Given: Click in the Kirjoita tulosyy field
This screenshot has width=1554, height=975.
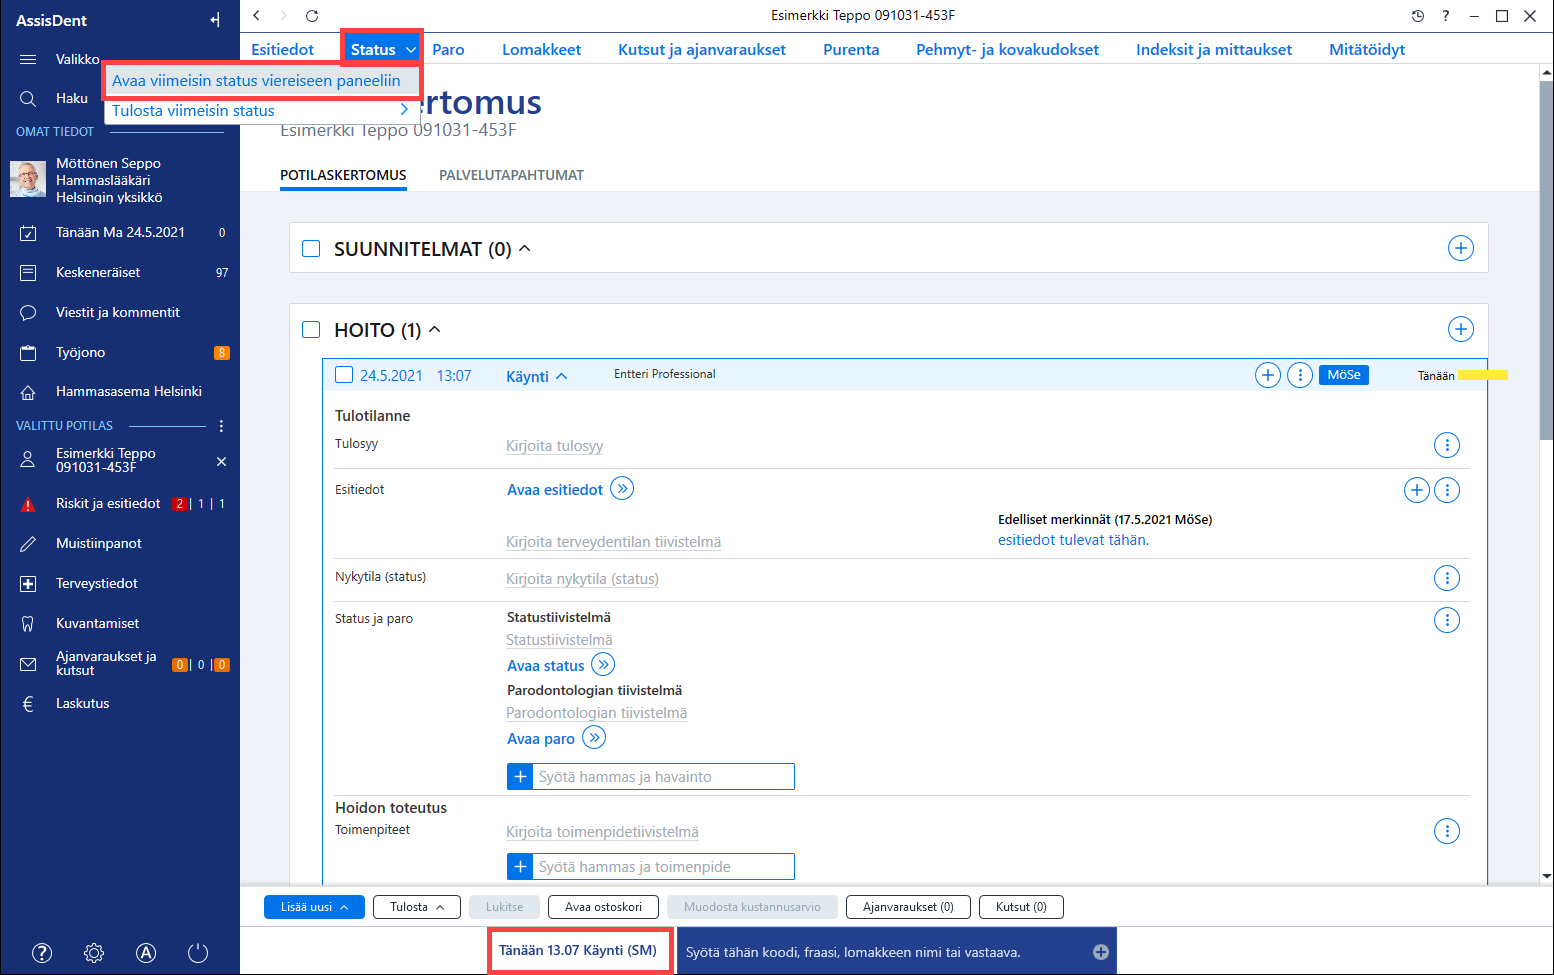Looking at the screenshot, I should point(555,446).
